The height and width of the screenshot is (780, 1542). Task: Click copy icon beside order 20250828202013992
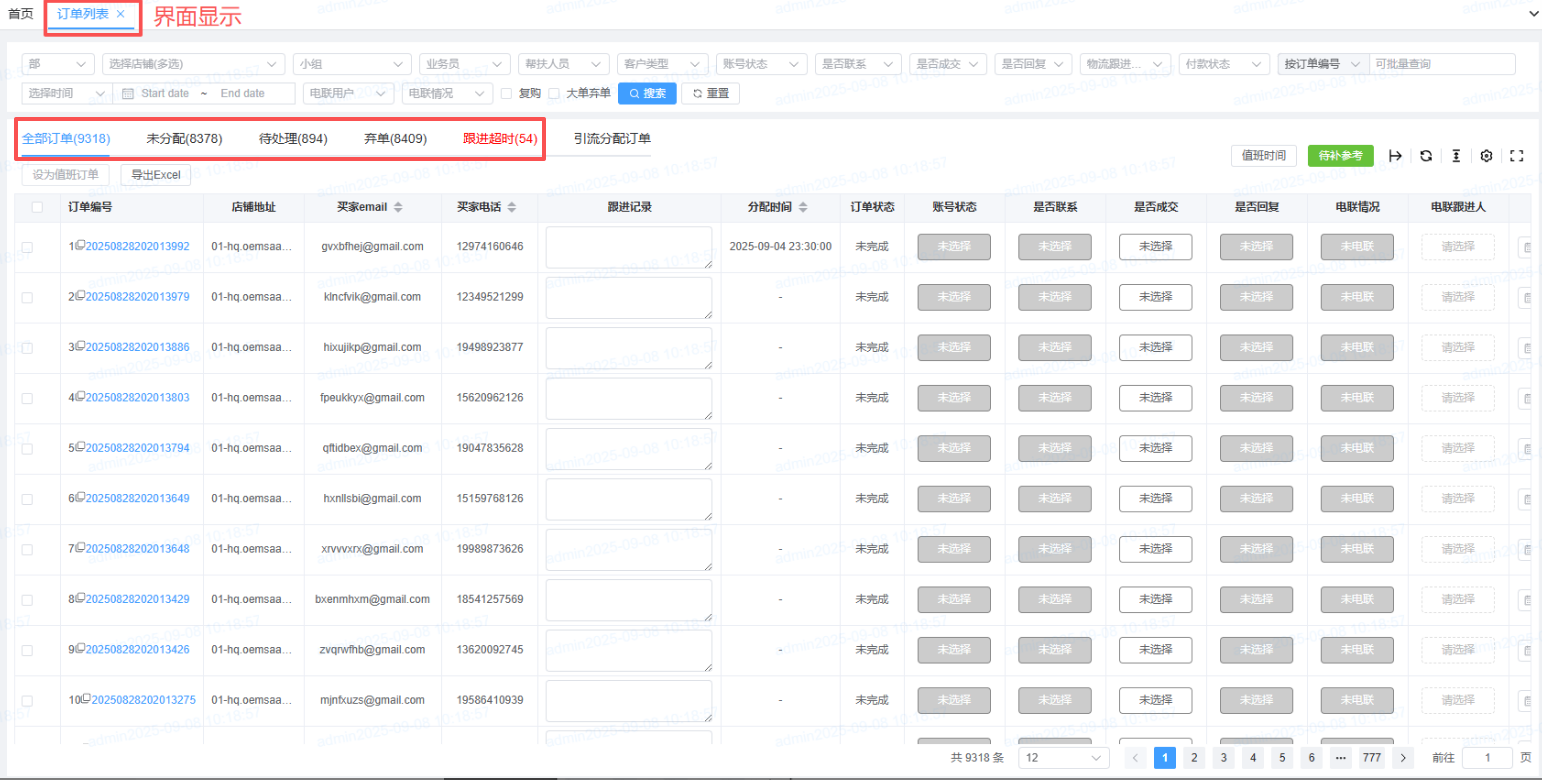coord(80,245)
